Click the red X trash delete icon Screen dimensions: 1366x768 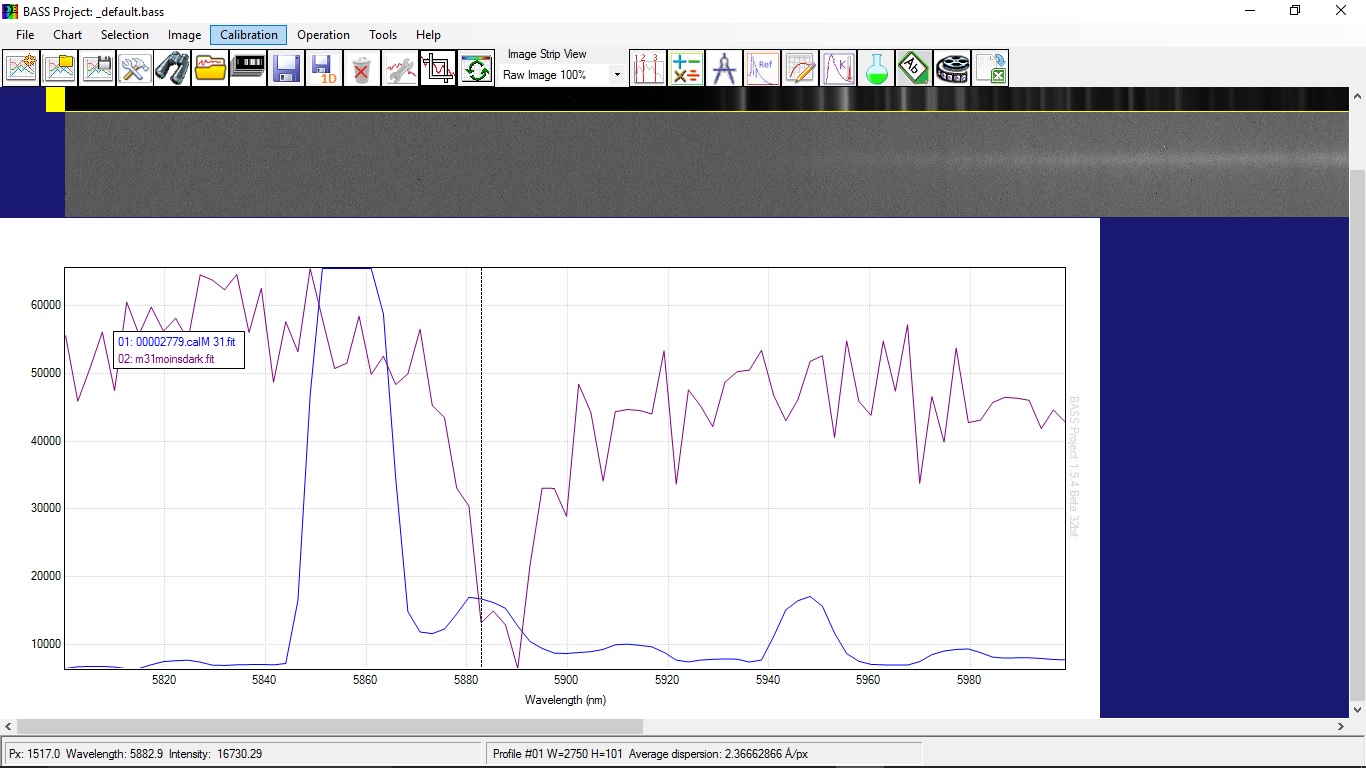tap(362, 69)
